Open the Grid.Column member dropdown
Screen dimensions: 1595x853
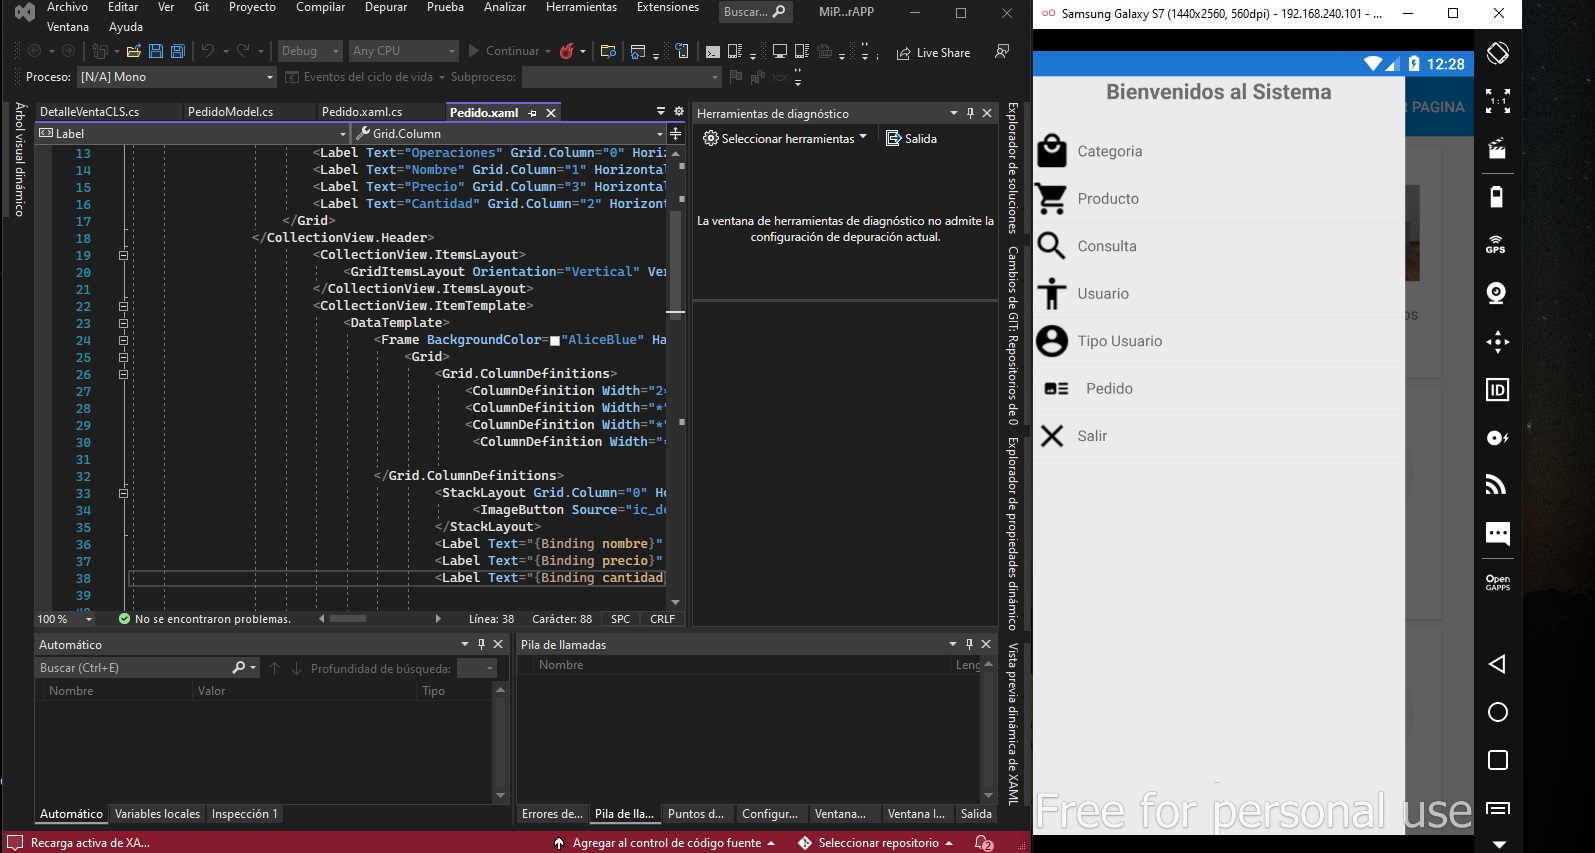(510, 133)
